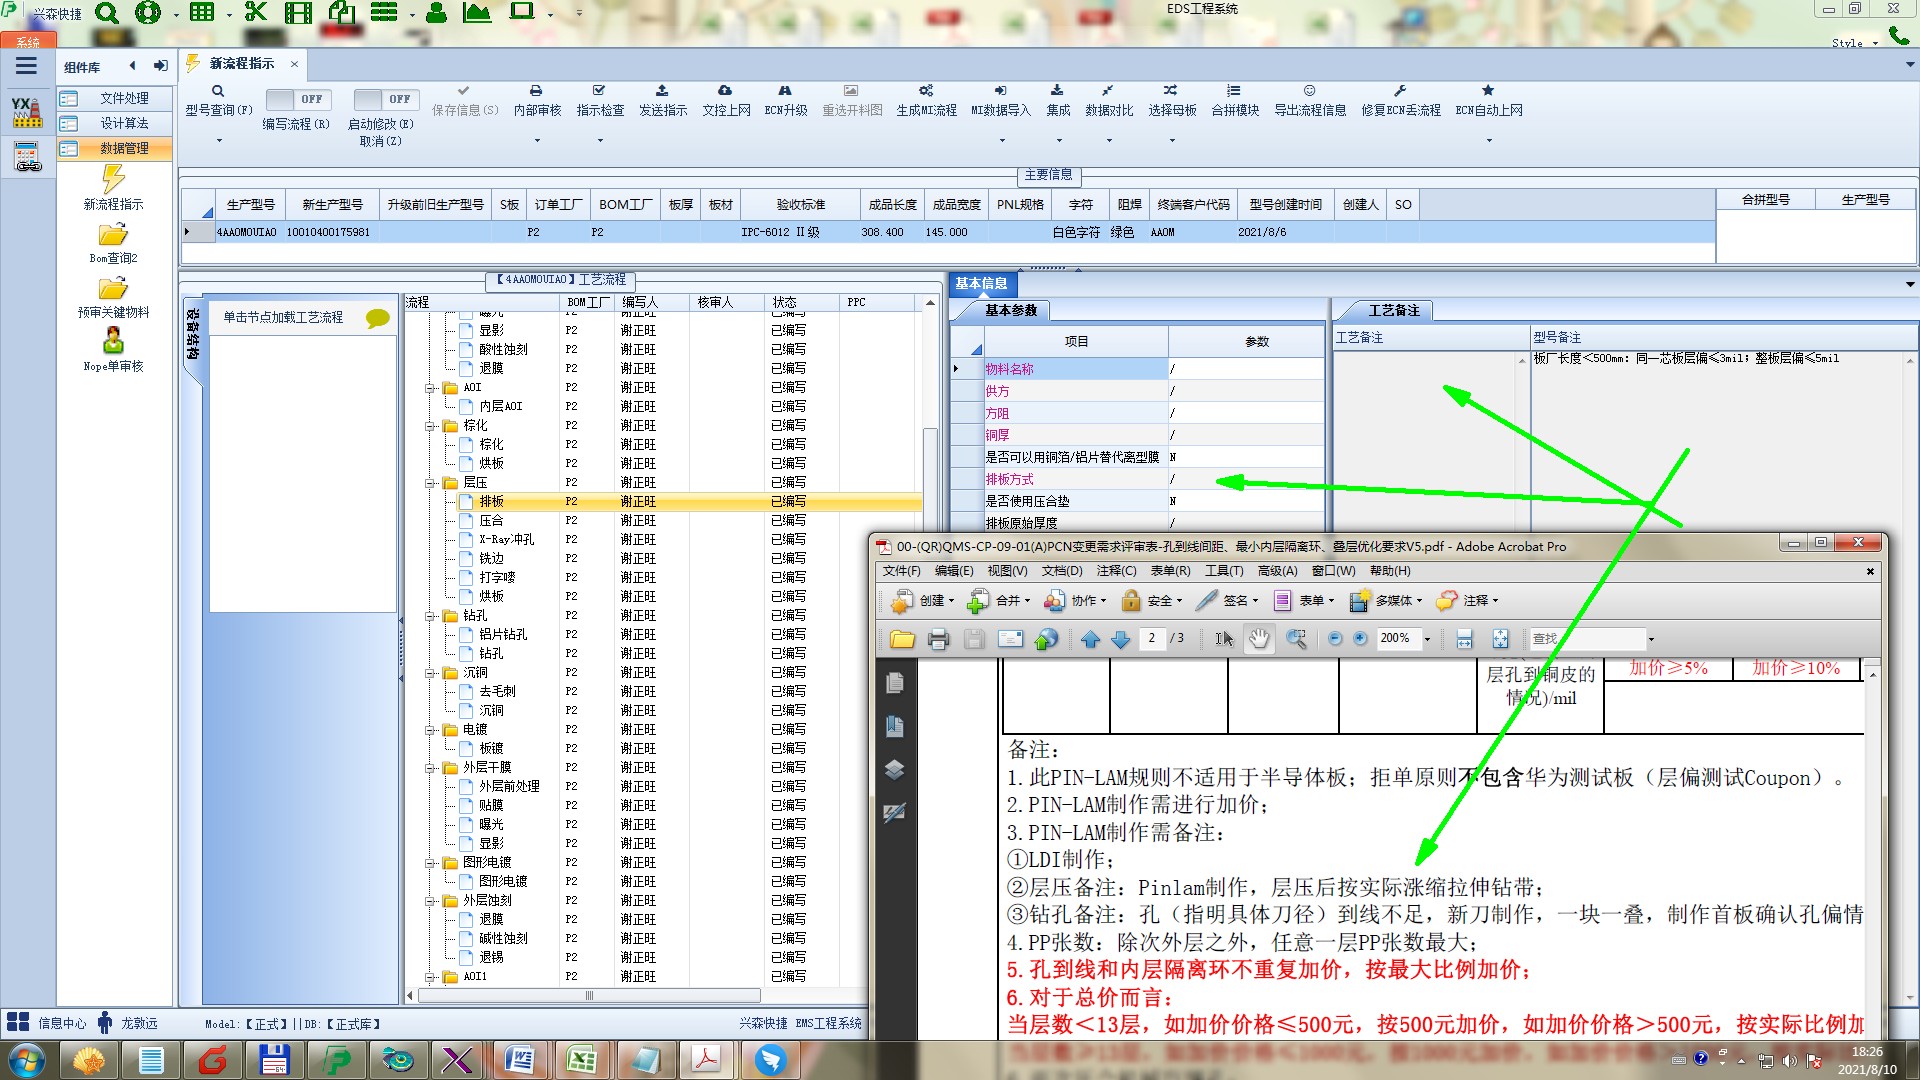Click the Acrobat print icon
The height and width of the screenshot is (1080, 1920).
coord(938,639)
